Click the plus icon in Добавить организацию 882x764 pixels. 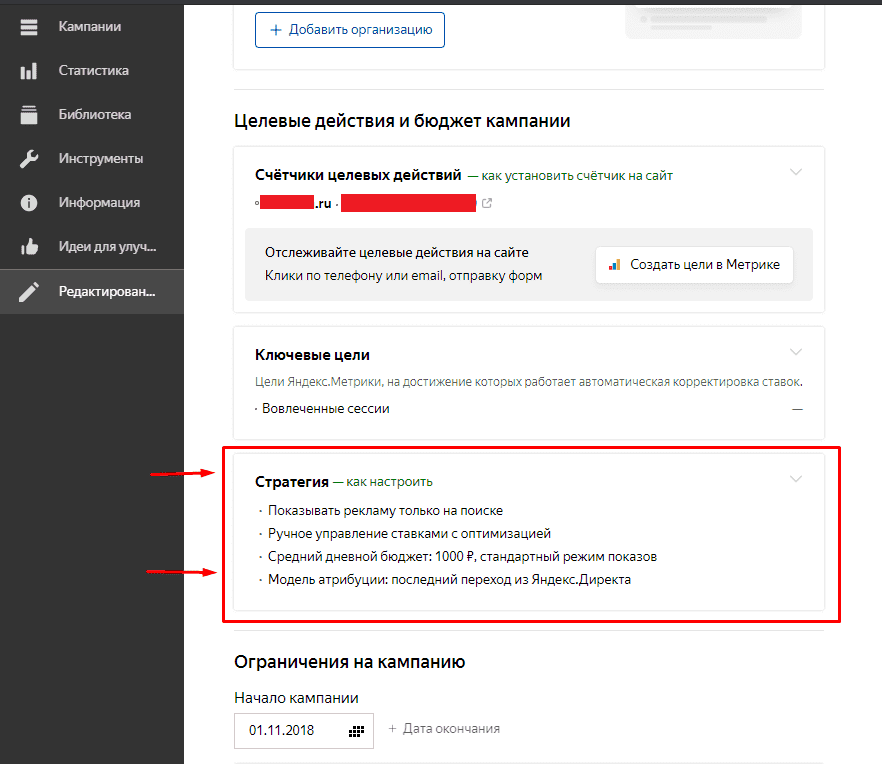pos(276,30)
